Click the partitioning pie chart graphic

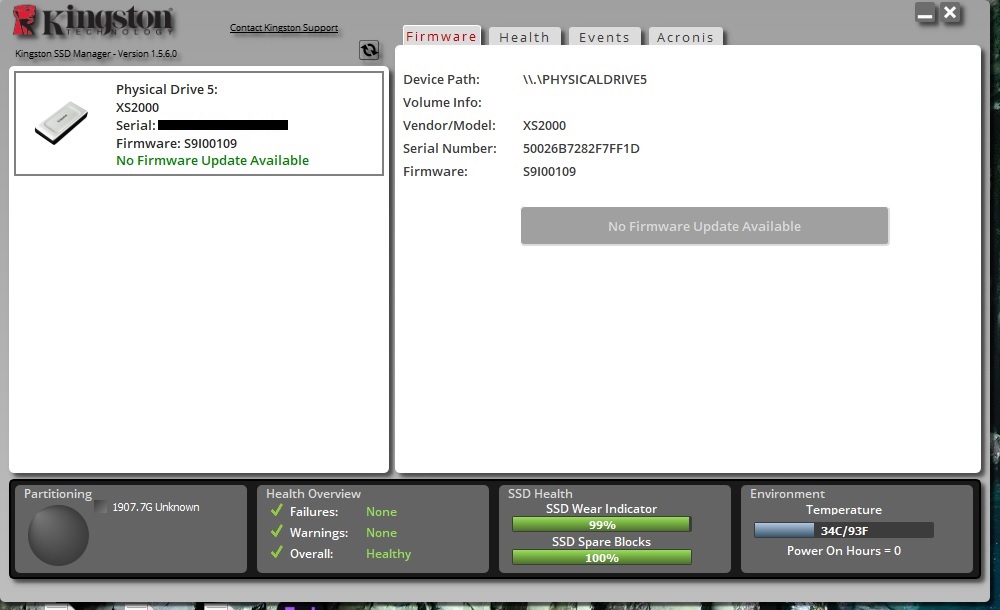pos(58,535)
